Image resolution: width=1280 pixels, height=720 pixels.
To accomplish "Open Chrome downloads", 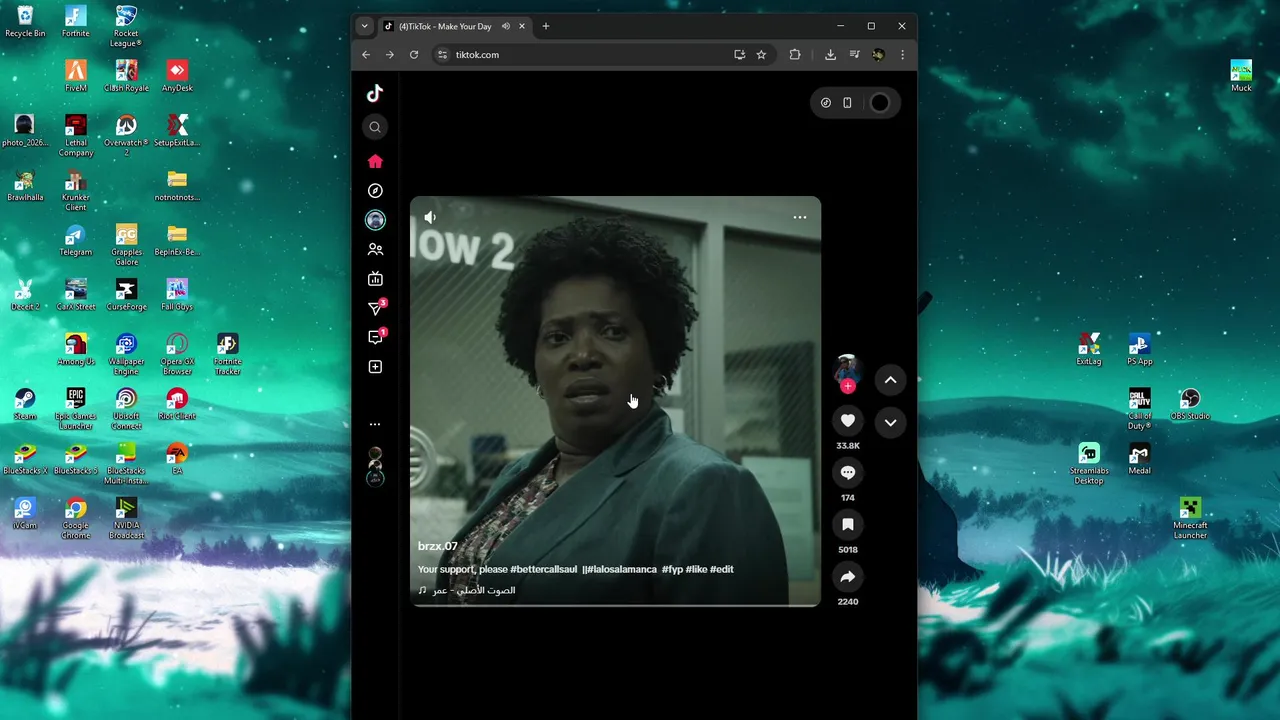I will [830, 55].
